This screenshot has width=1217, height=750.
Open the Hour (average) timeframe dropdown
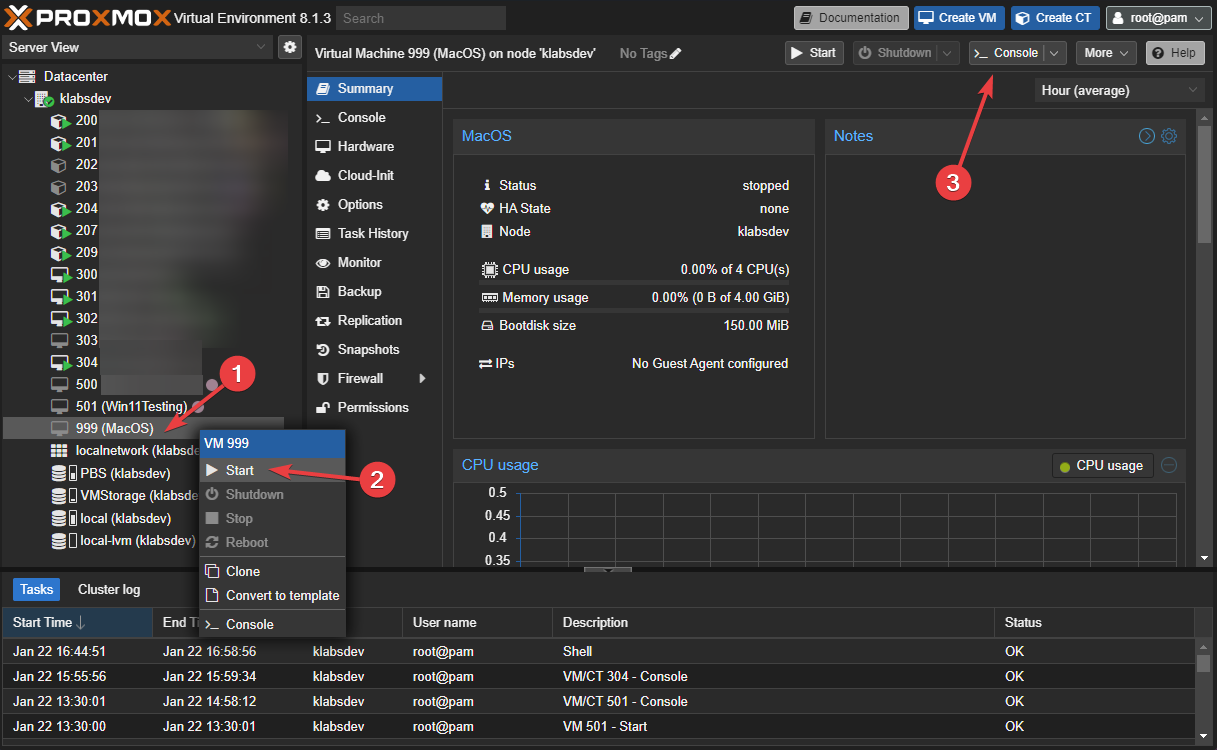1118,90
